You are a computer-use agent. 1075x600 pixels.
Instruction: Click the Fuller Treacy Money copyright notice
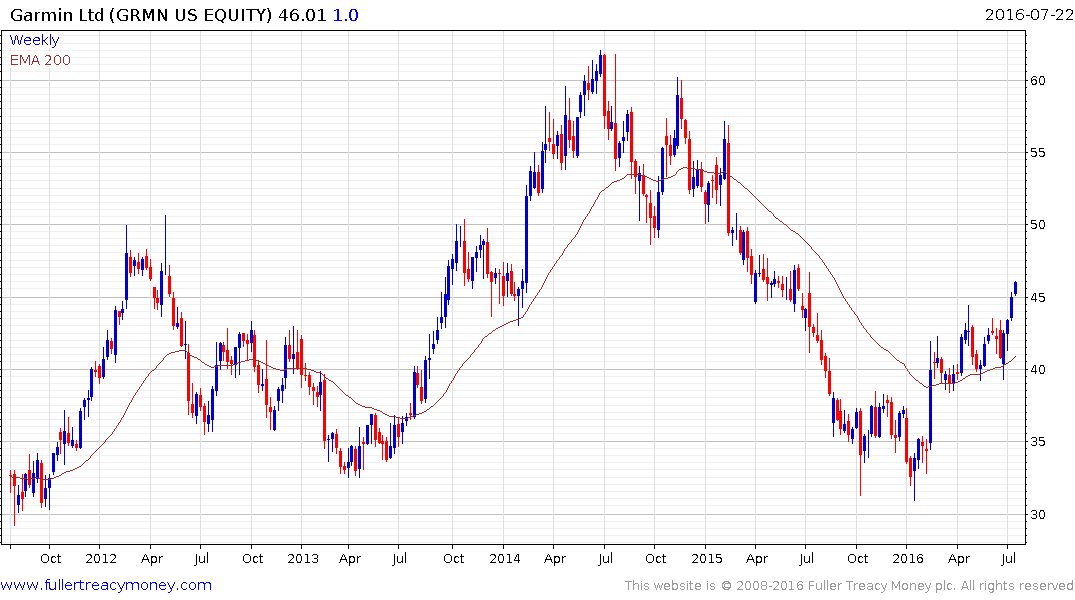[849, 585]
